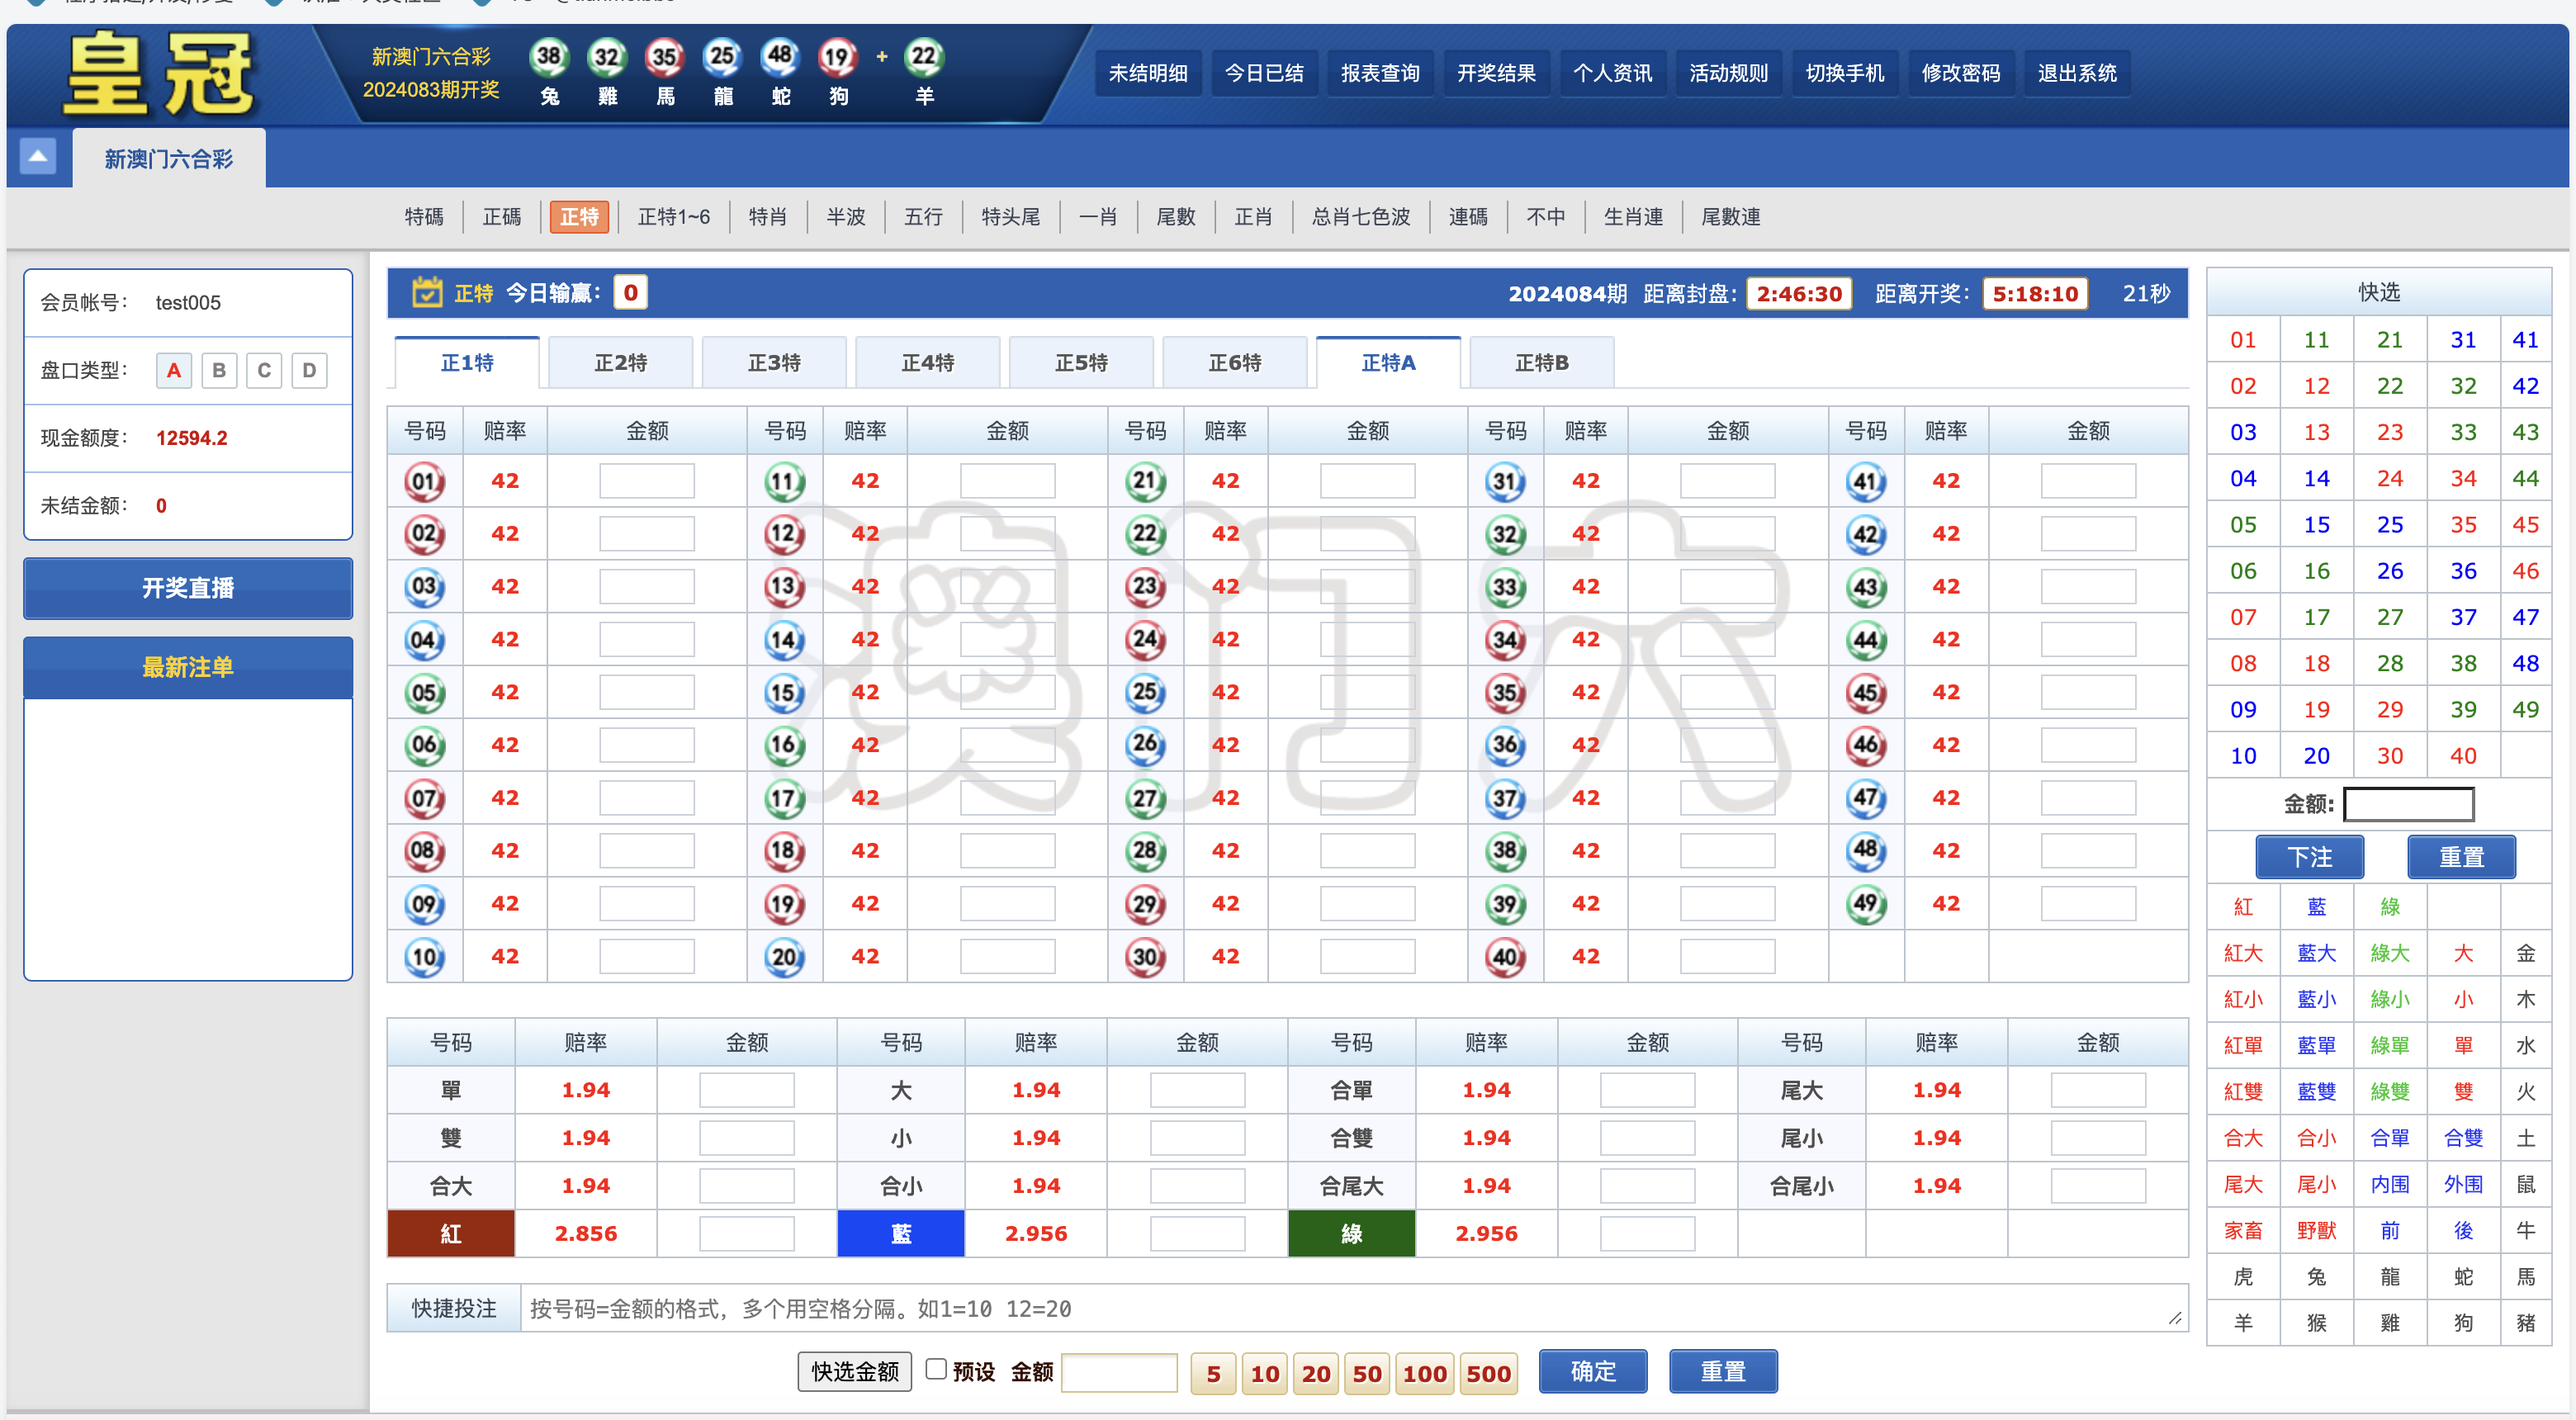Click the red number ball 24
The height and width of the screenshot is (1420, 2576).
point(1144,639)
